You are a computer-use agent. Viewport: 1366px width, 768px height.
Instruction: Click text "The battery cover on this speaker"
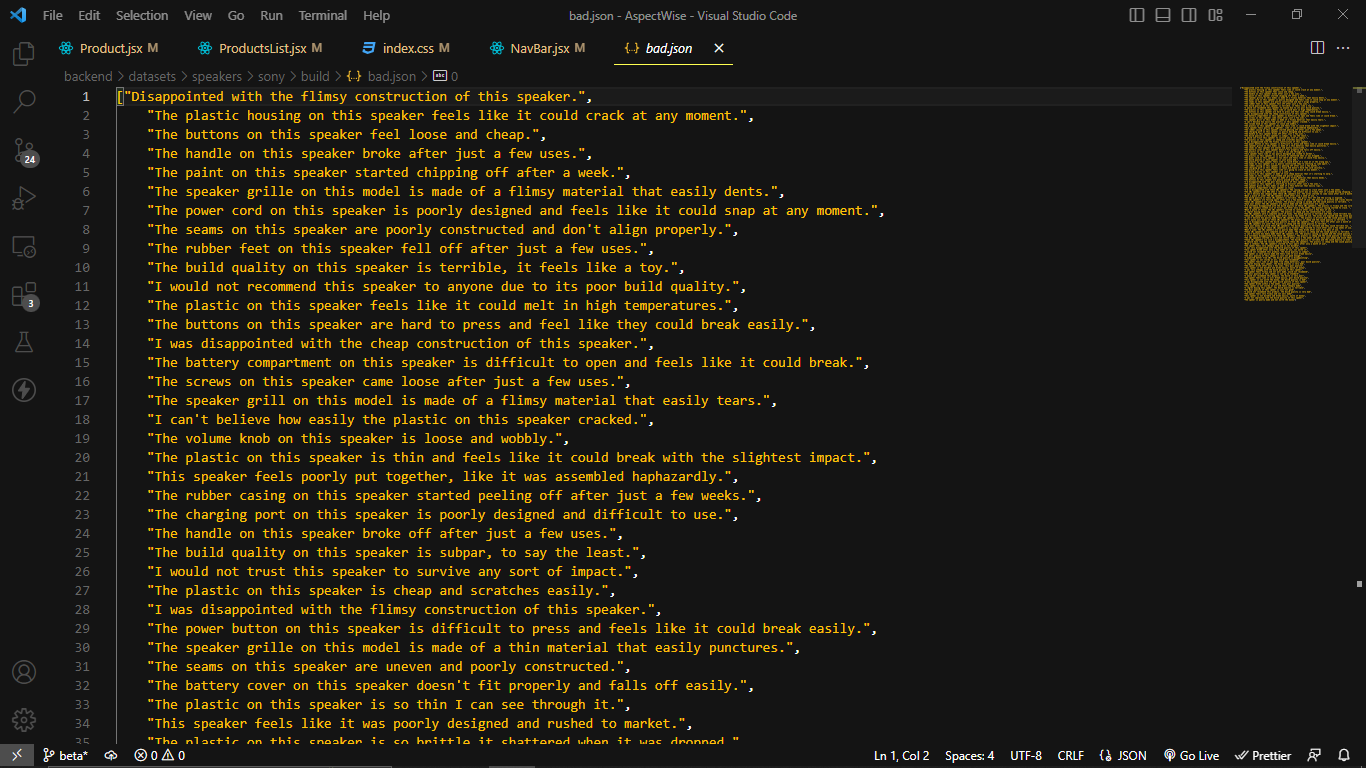click(282, 686)
